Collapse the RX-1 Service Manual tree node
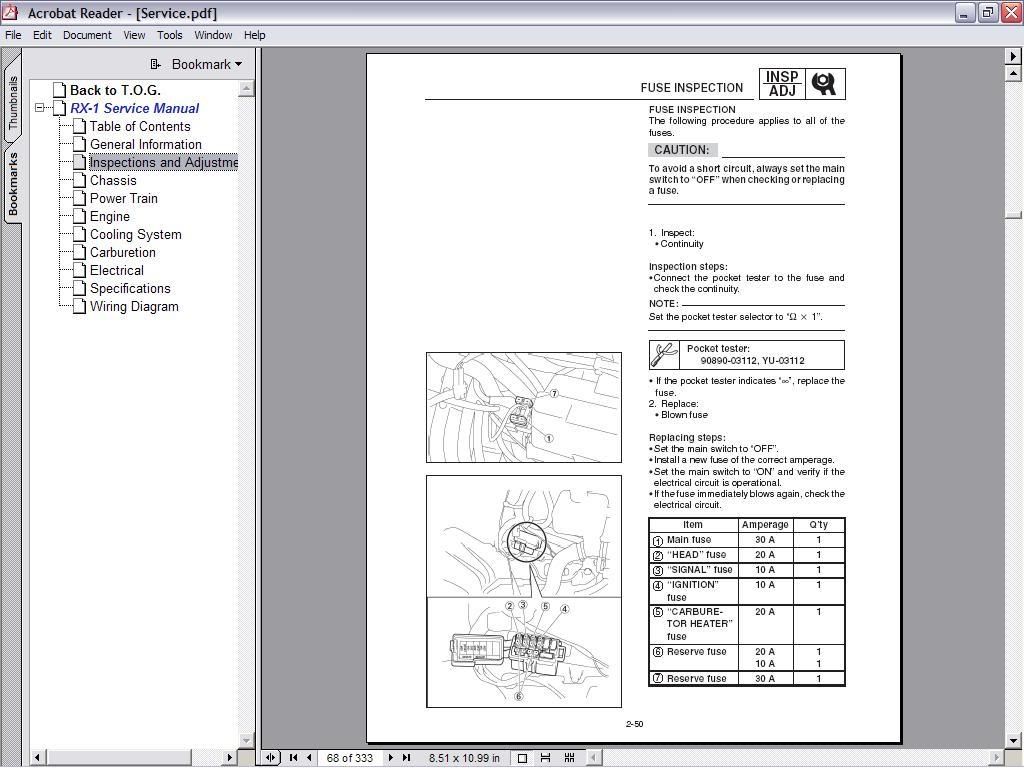Viewport: 1024px width, 768px height. coord(40,108)
